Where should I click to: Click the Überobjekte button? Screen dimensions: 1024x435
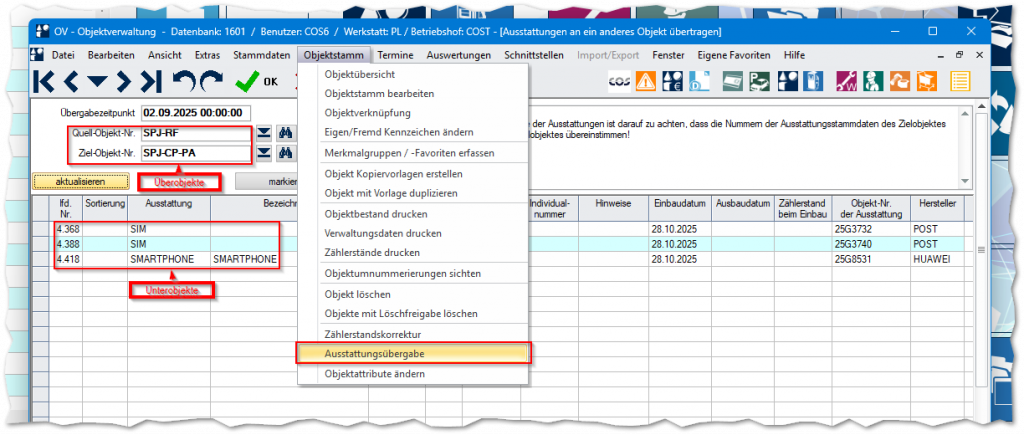click(180, 181)
